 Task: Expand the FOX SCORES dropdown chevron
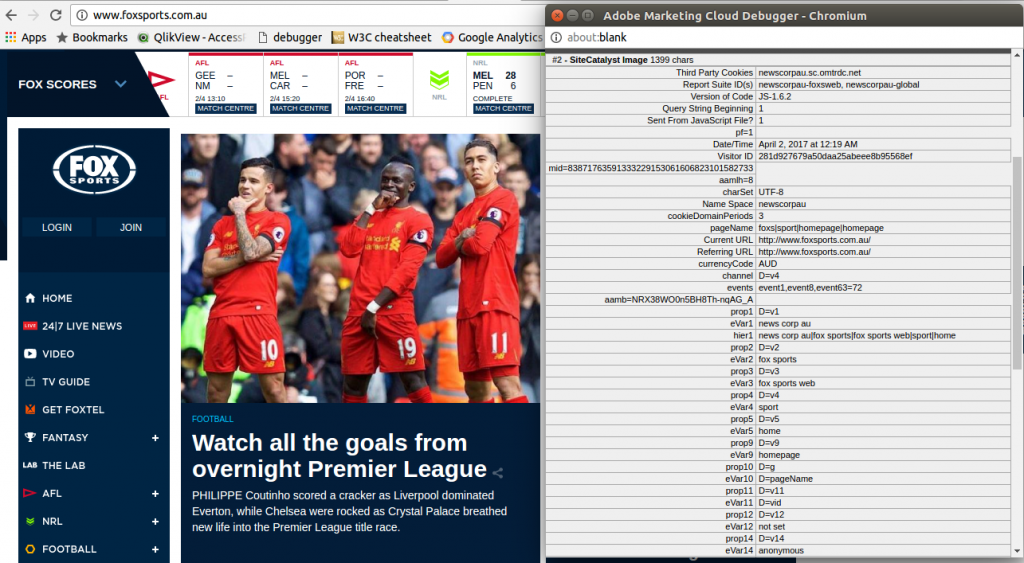point(121,84)
